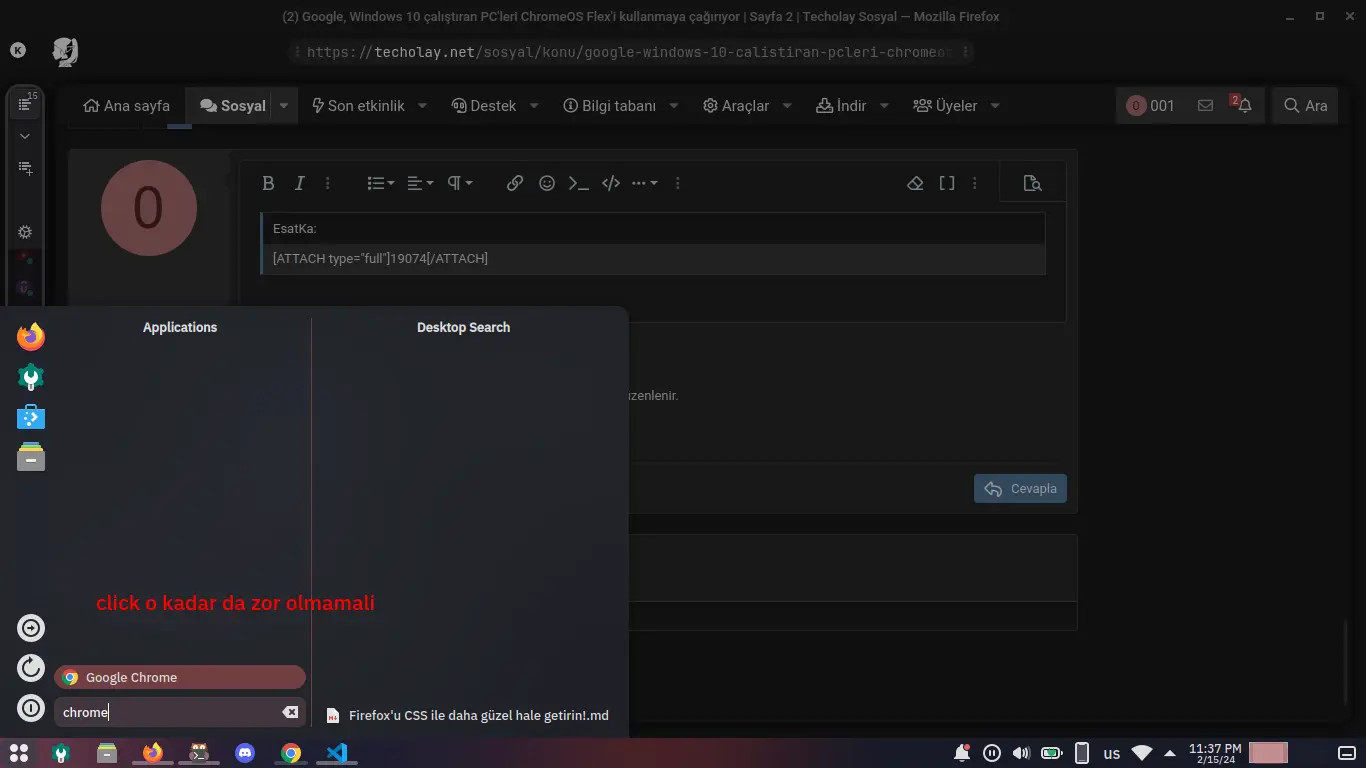The width and height of the screenshot is (1366, 768).
Task: Preview the reply with the page-magnifier icon
Action: click(1033, 183)
